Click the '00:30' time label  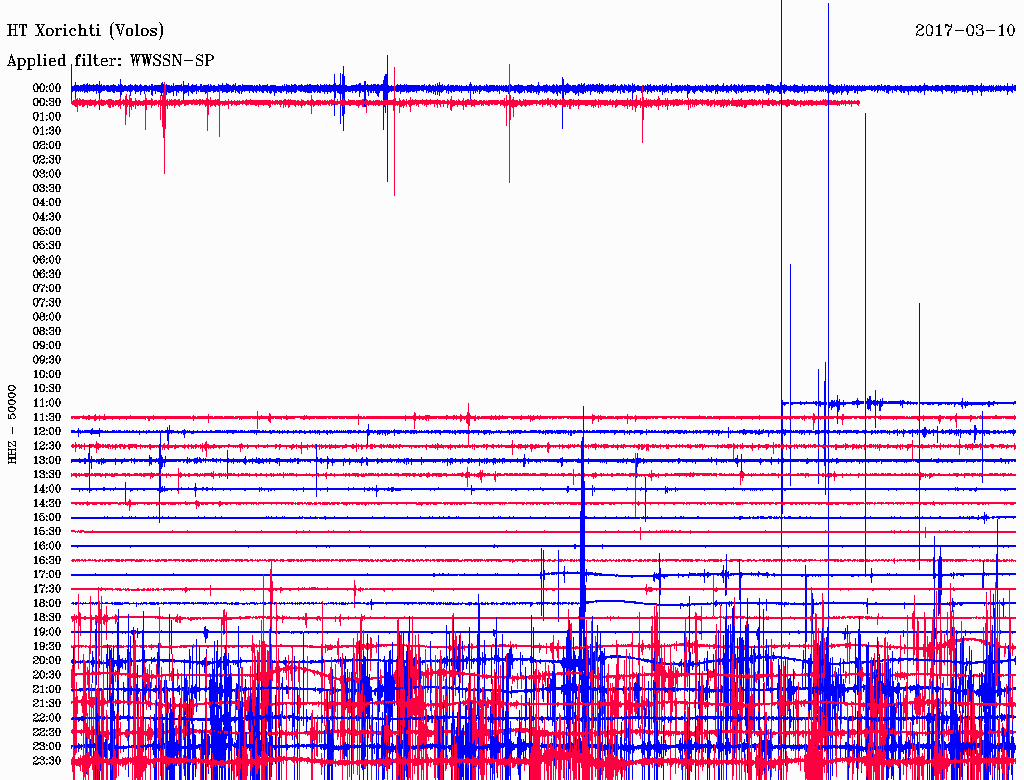tap(47, 102)
